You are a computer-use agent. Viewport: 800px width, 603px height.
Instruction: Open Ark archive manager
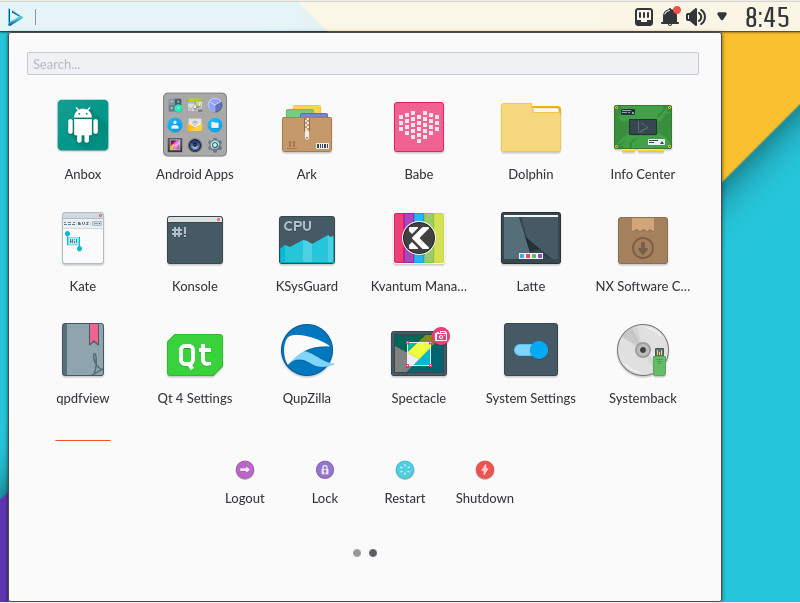[x=307, y=126]
